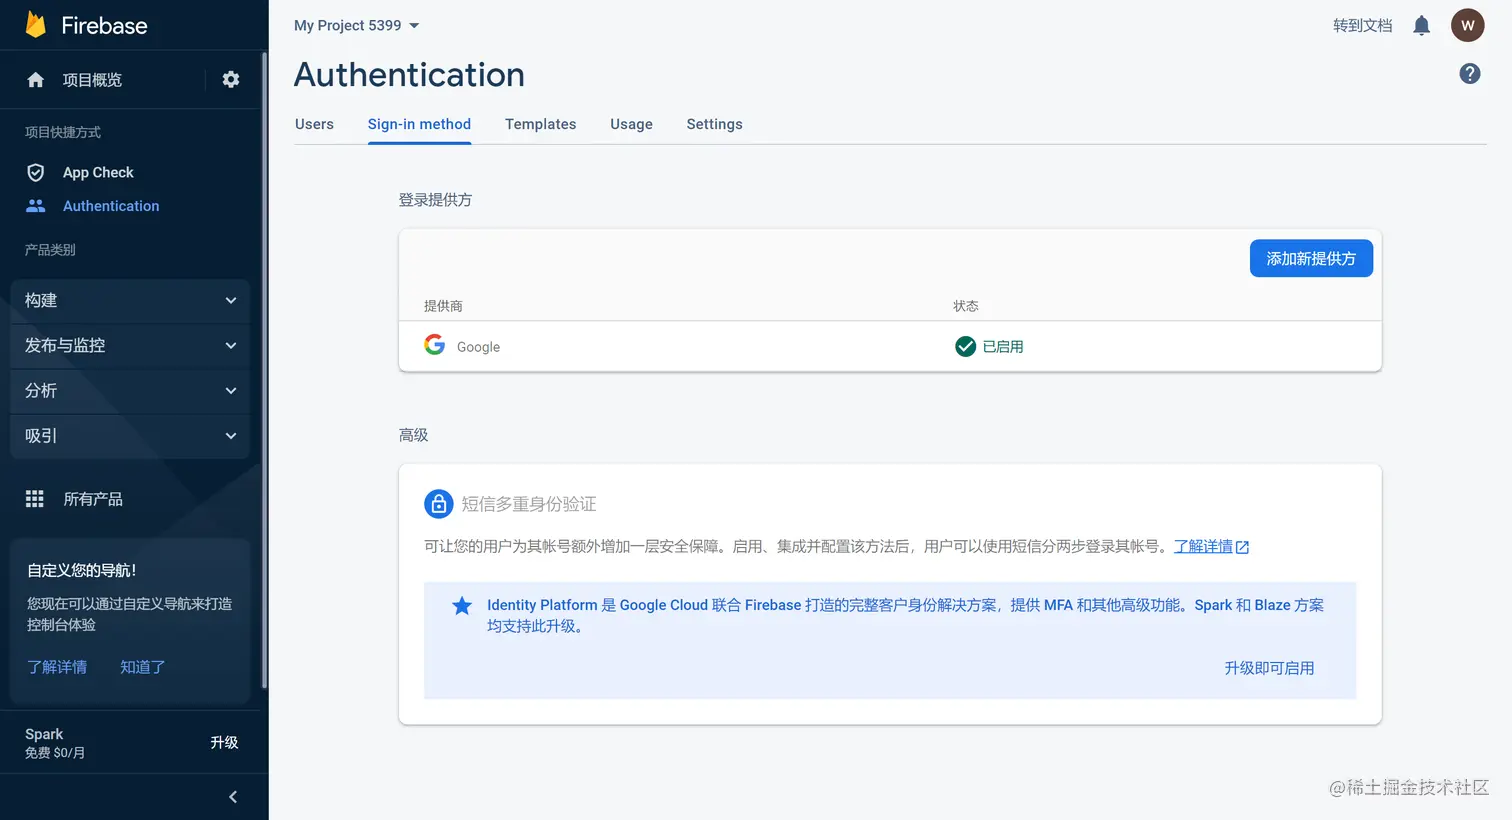Viewport: 1512px width, 820px height.
Task: Expand the 发布与监控 category
Action: [x=130, y=345]
